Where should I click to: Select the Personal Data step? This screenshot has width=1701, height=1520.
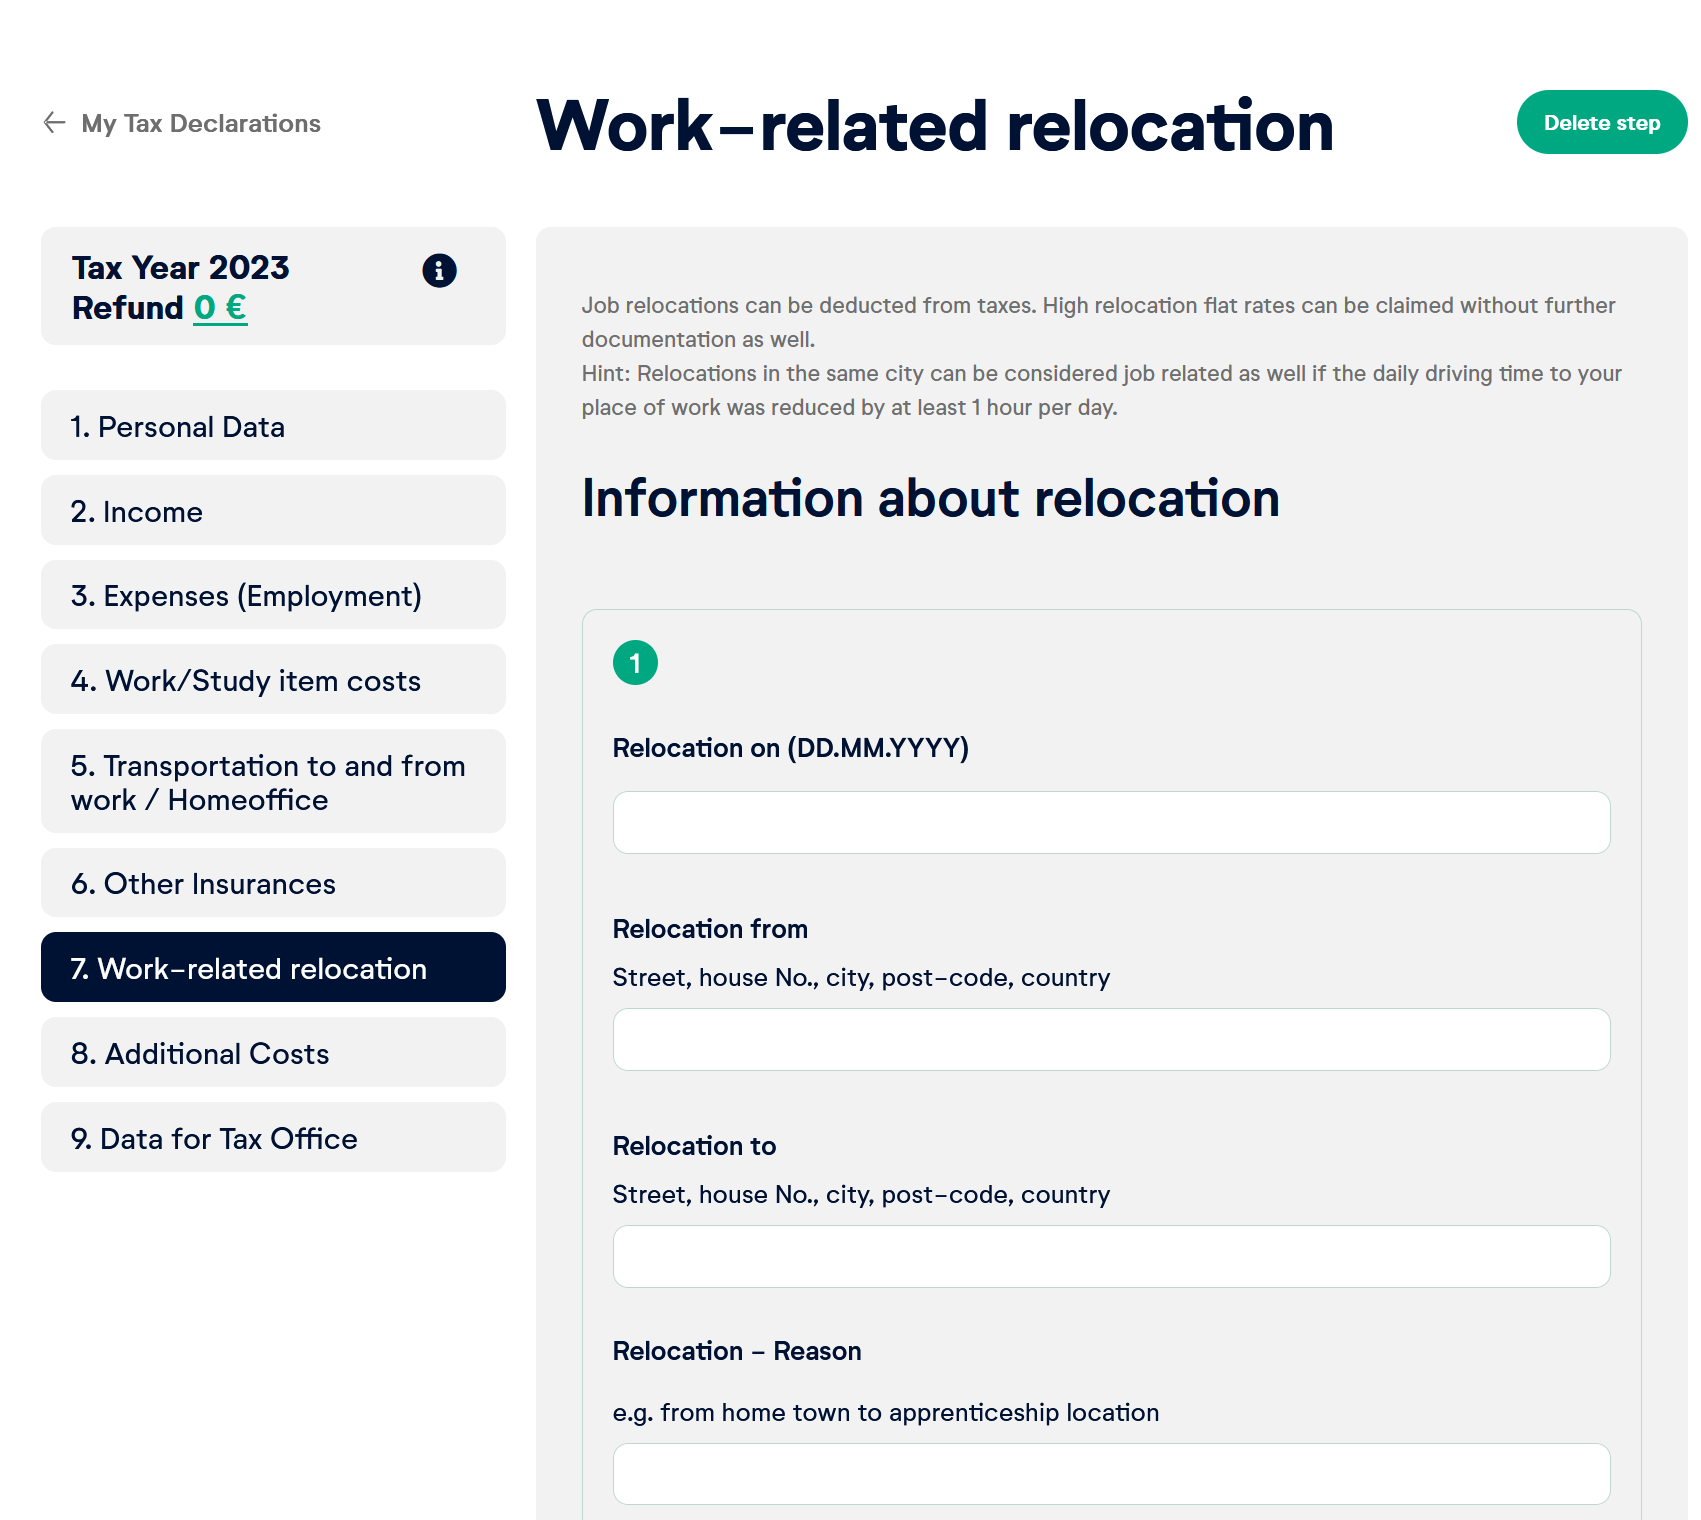click(272, 426)
